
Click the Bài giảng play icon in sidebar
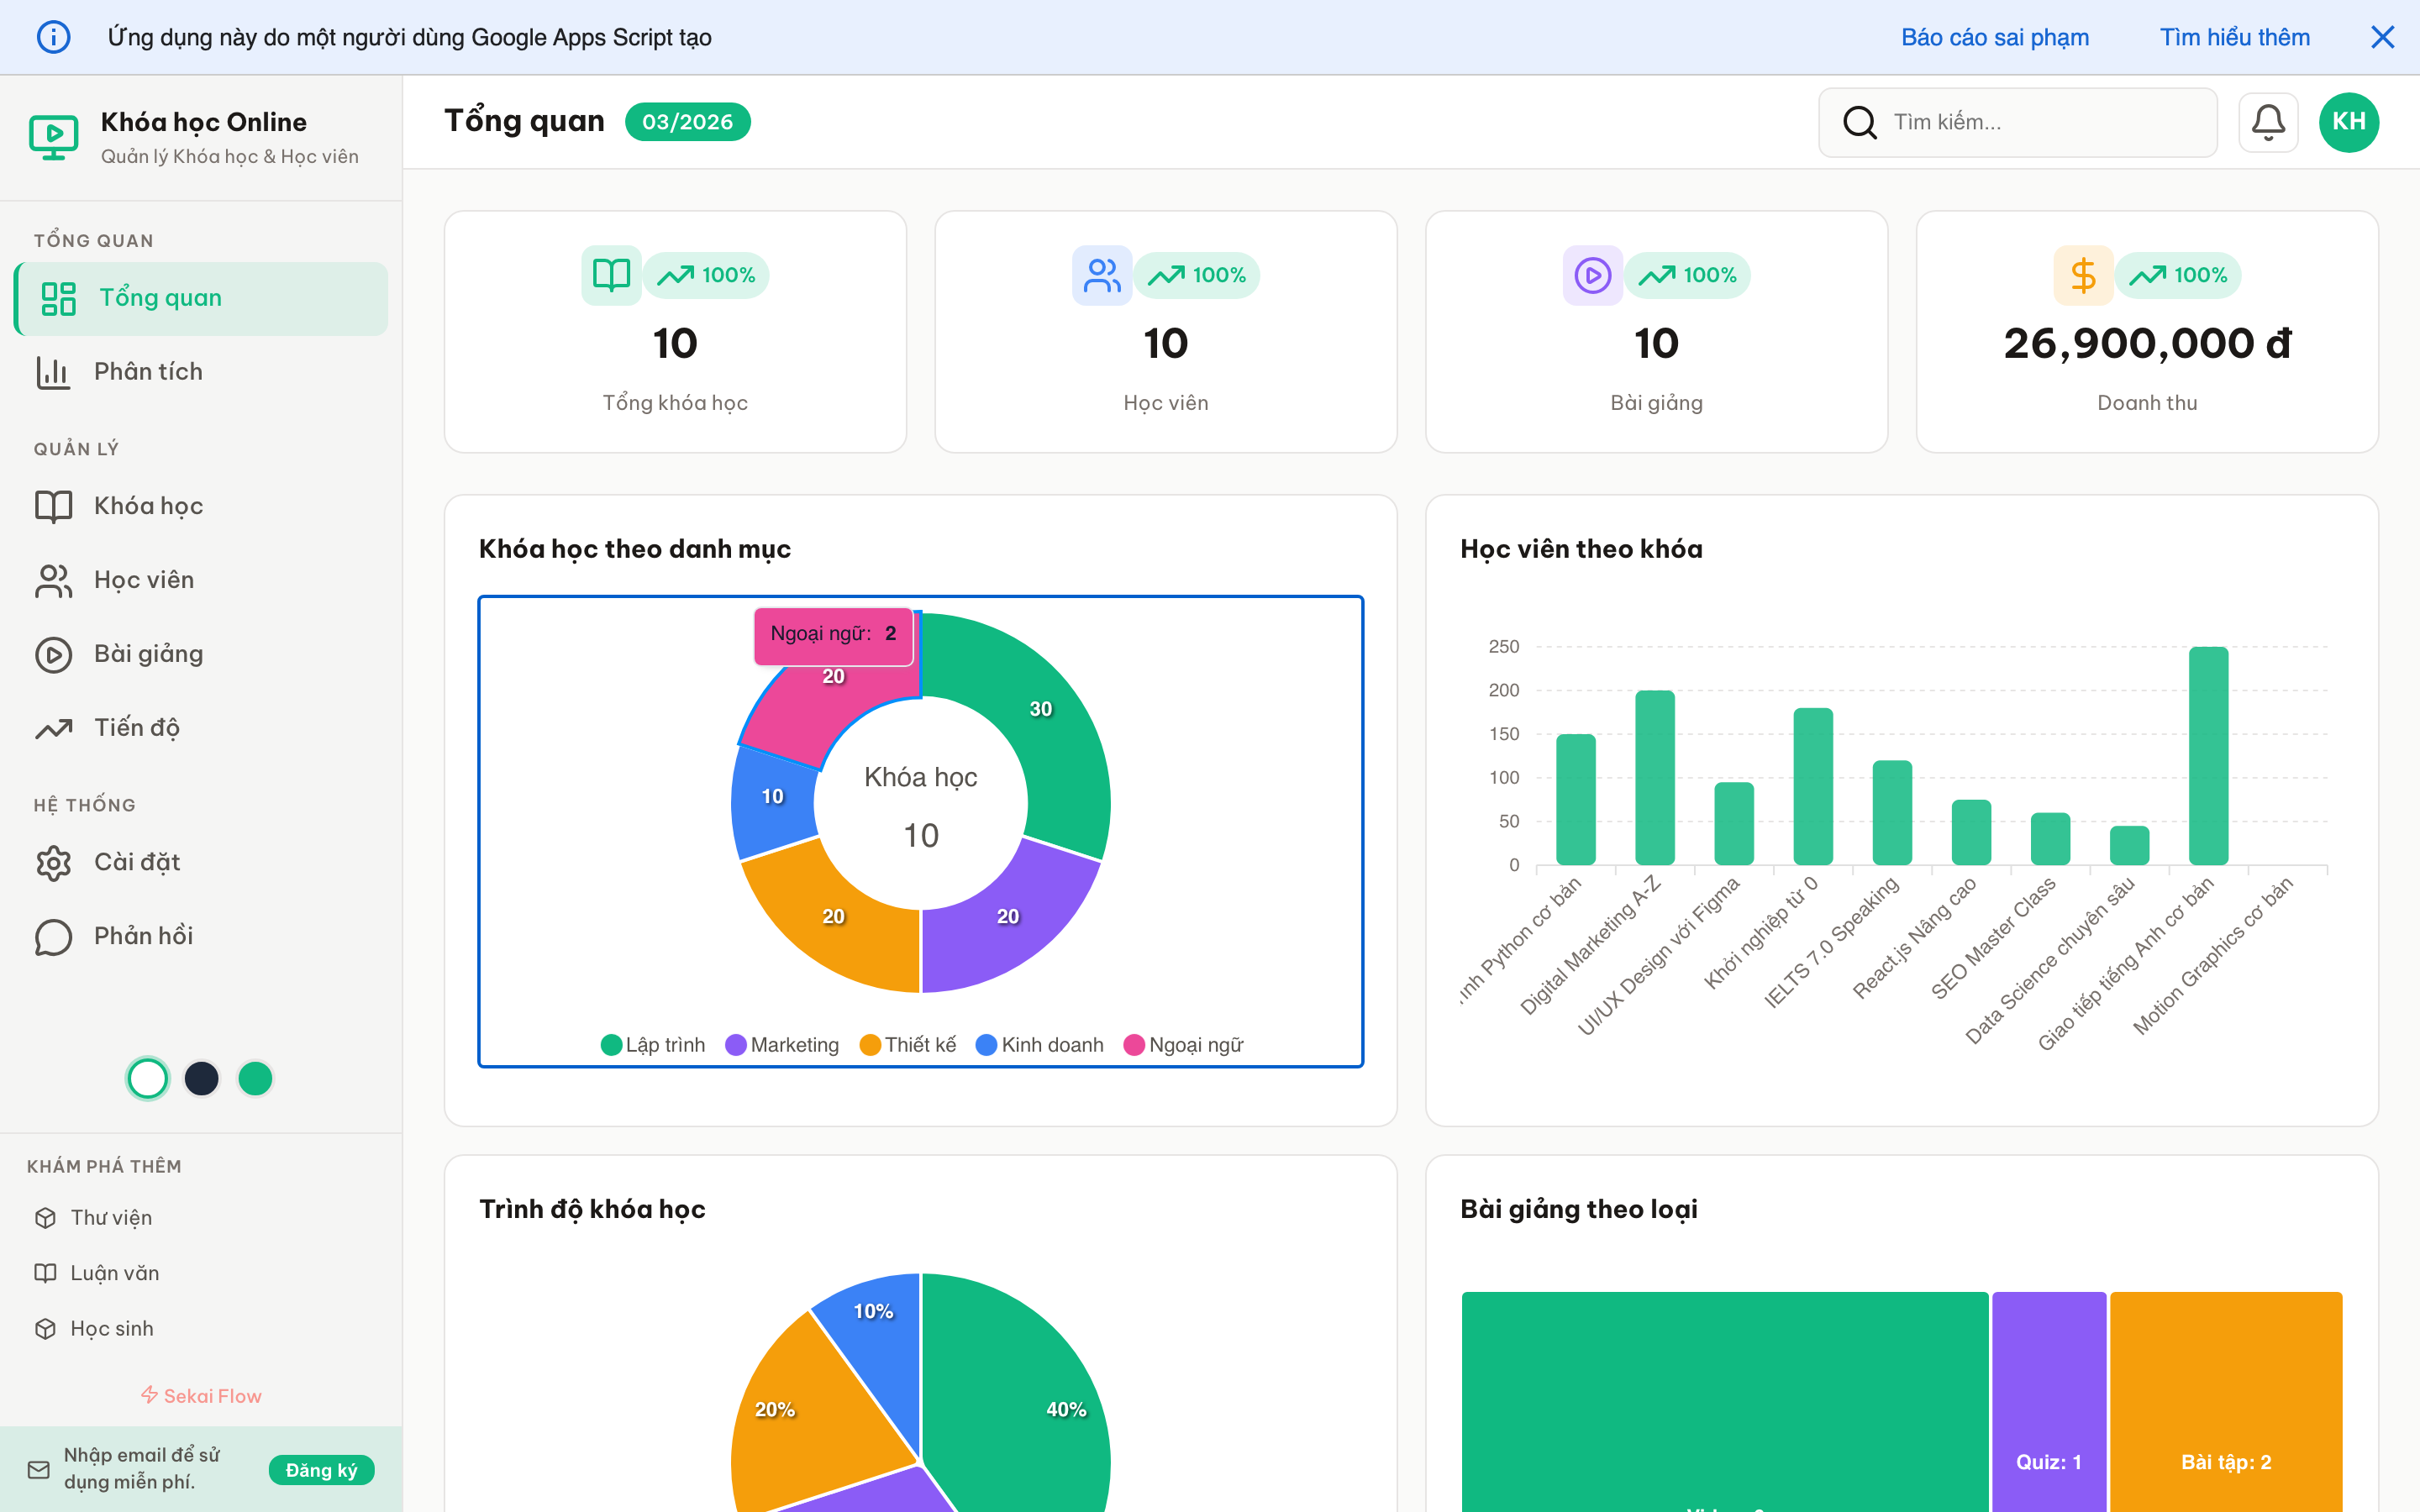tap(53, 654)
